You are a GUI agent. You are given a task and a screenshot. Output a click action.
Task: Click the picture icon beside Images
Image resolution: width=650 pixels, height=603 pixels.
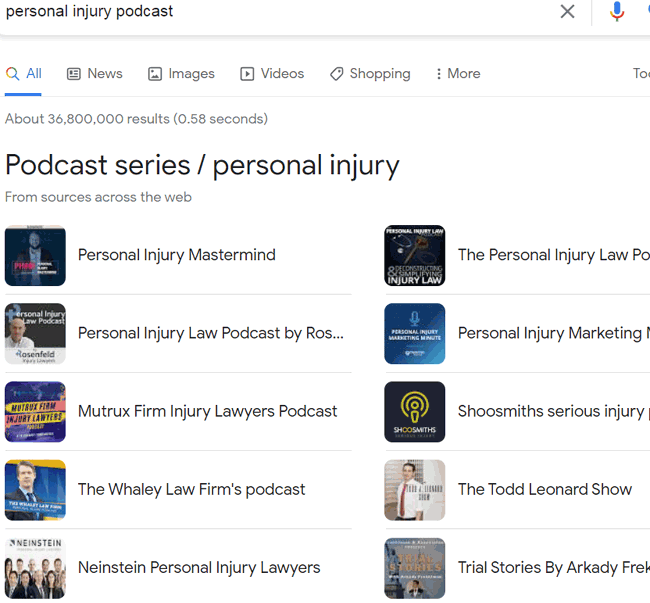[x=155, y=74]
